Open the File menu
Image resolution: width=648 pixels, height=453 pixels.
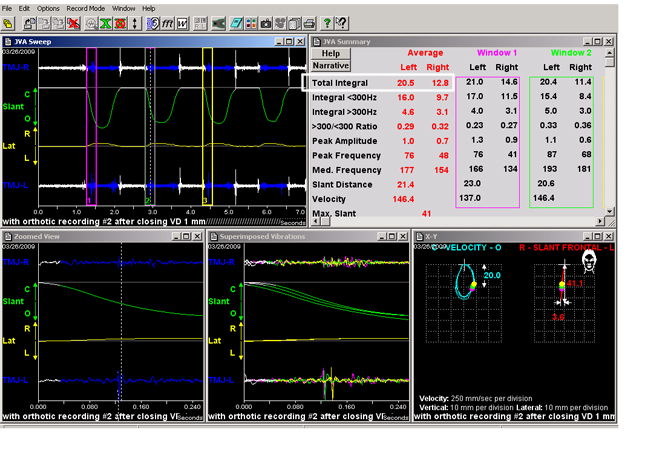[9, 7]
